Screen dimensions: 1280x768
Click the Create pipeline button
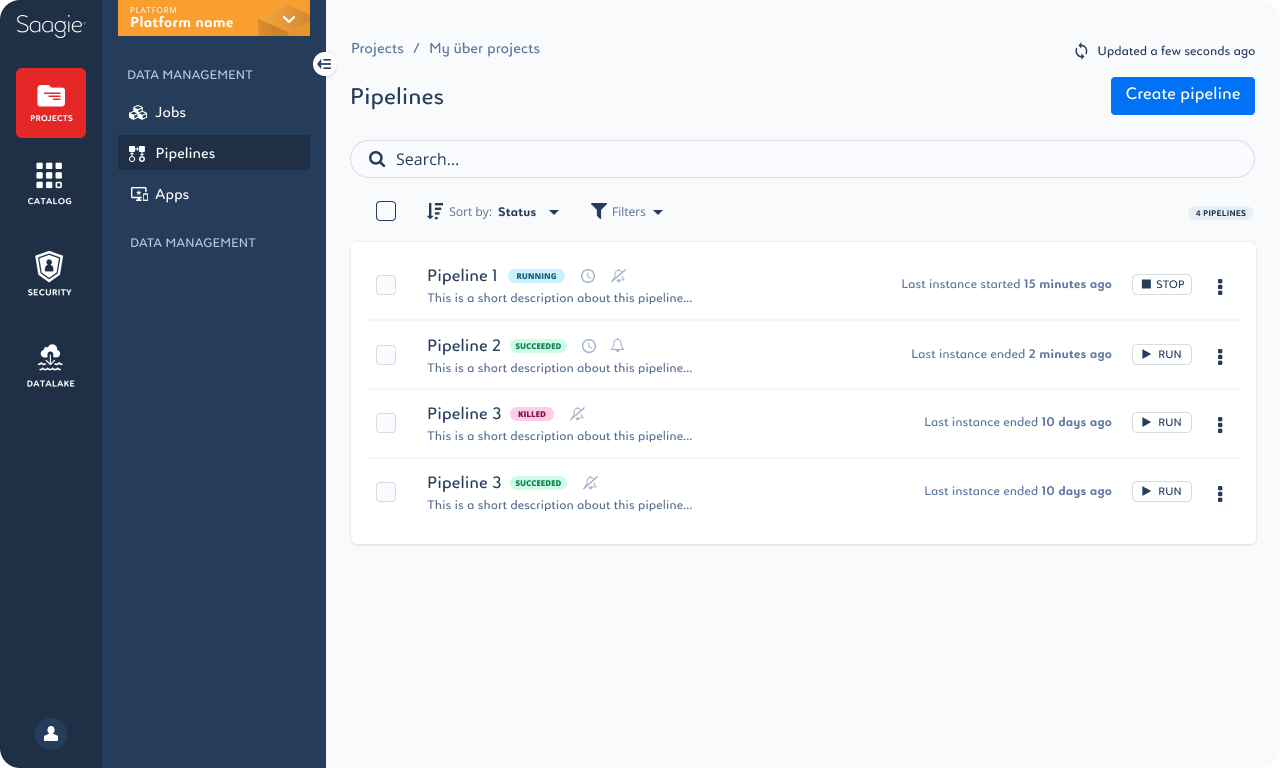coord(1183,95)
